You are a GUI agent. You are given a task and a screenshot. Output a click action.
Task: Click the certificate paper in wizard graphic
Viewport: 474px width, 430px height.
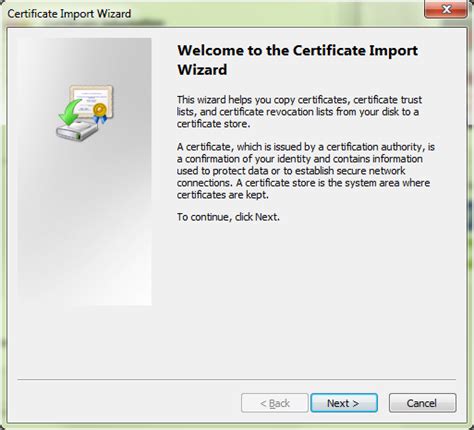(92, 100)
